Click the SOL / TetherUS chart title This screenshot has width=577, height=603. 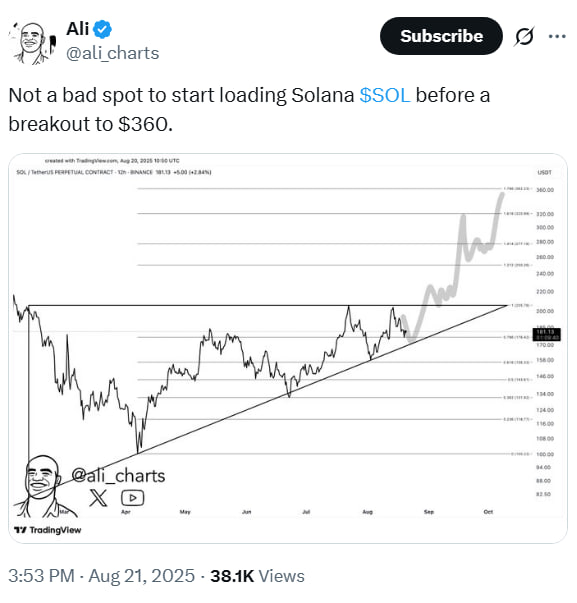coord(65,172)
